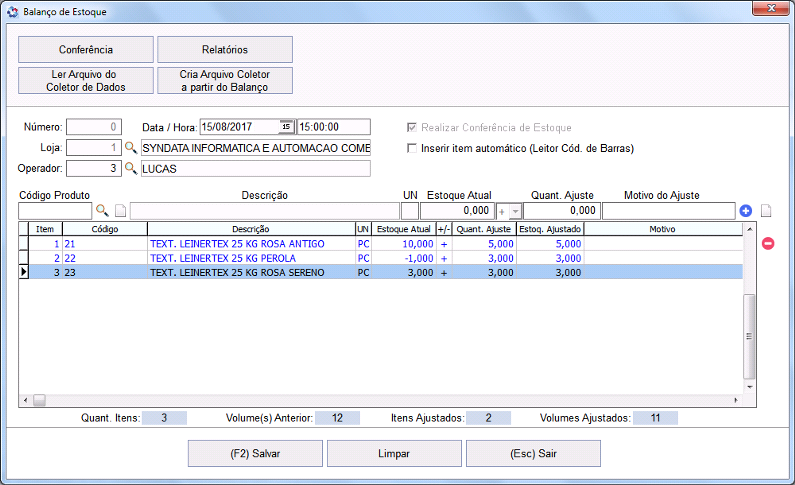Click code cell 21 in the grid

tap(105, 244)
